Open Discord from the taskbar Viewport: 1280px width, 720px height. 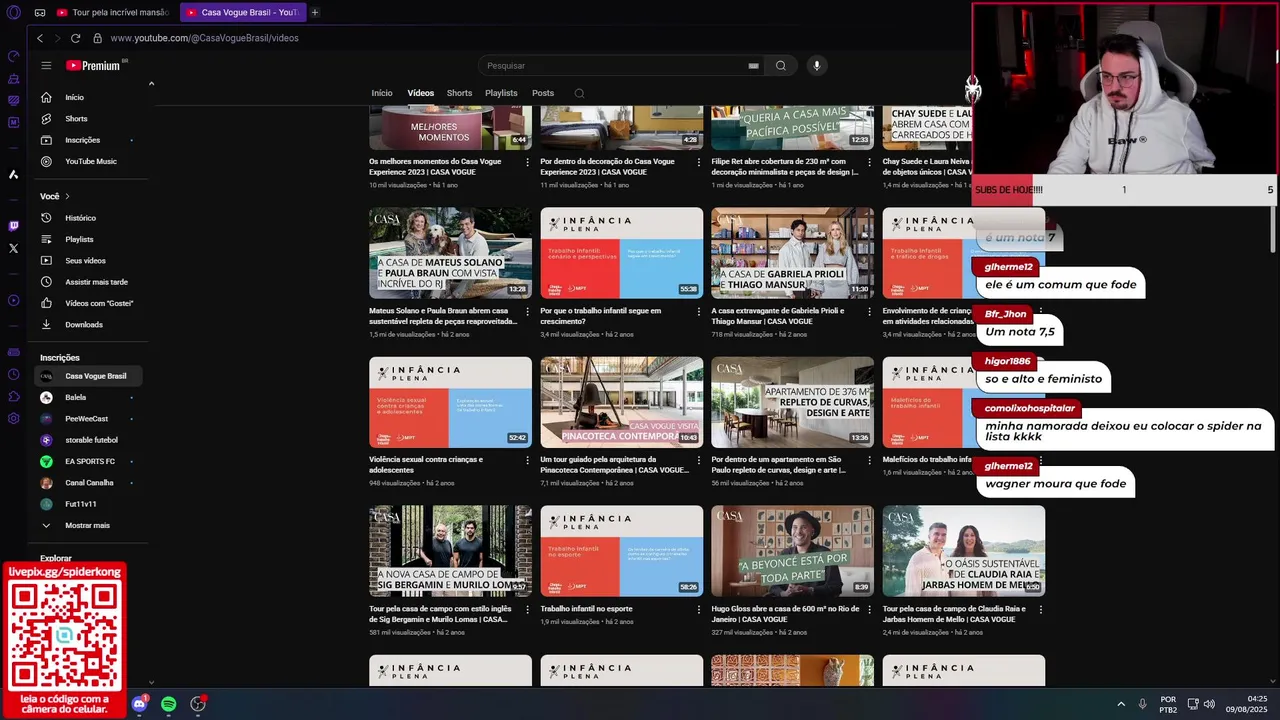coord(139,704)
